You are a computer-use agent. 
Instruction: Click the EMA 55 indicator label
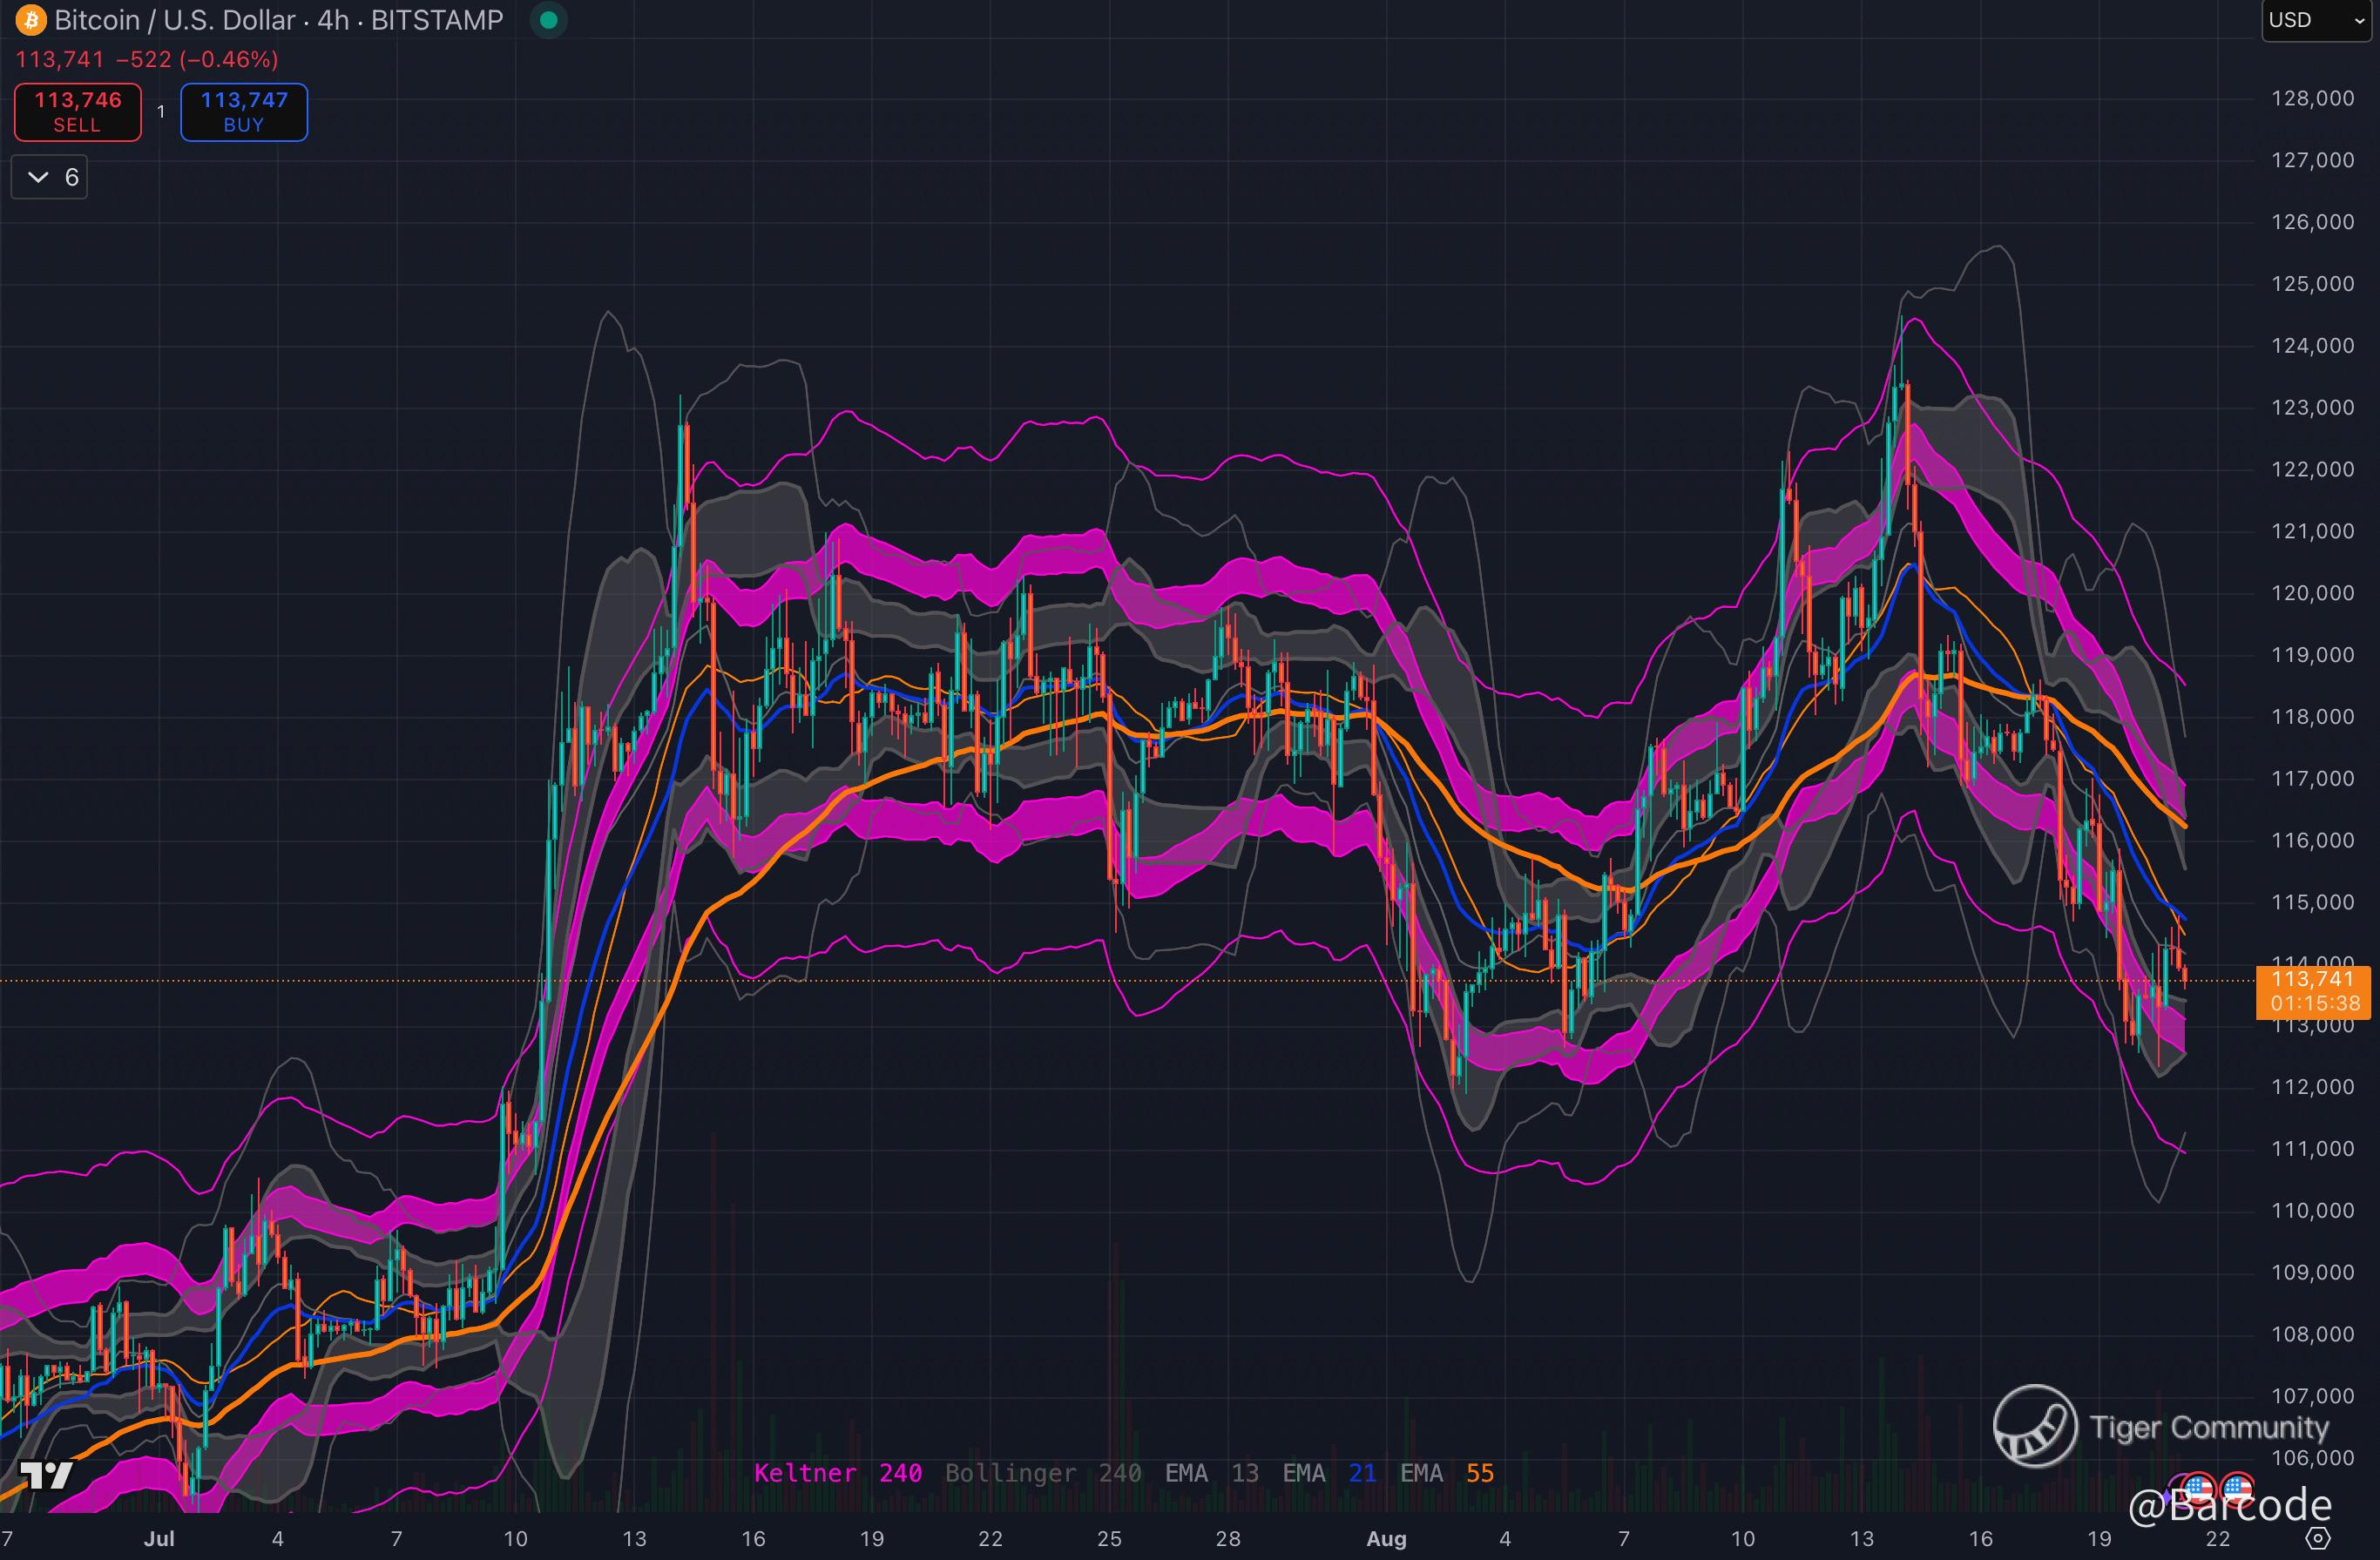pos(1446,1473)
